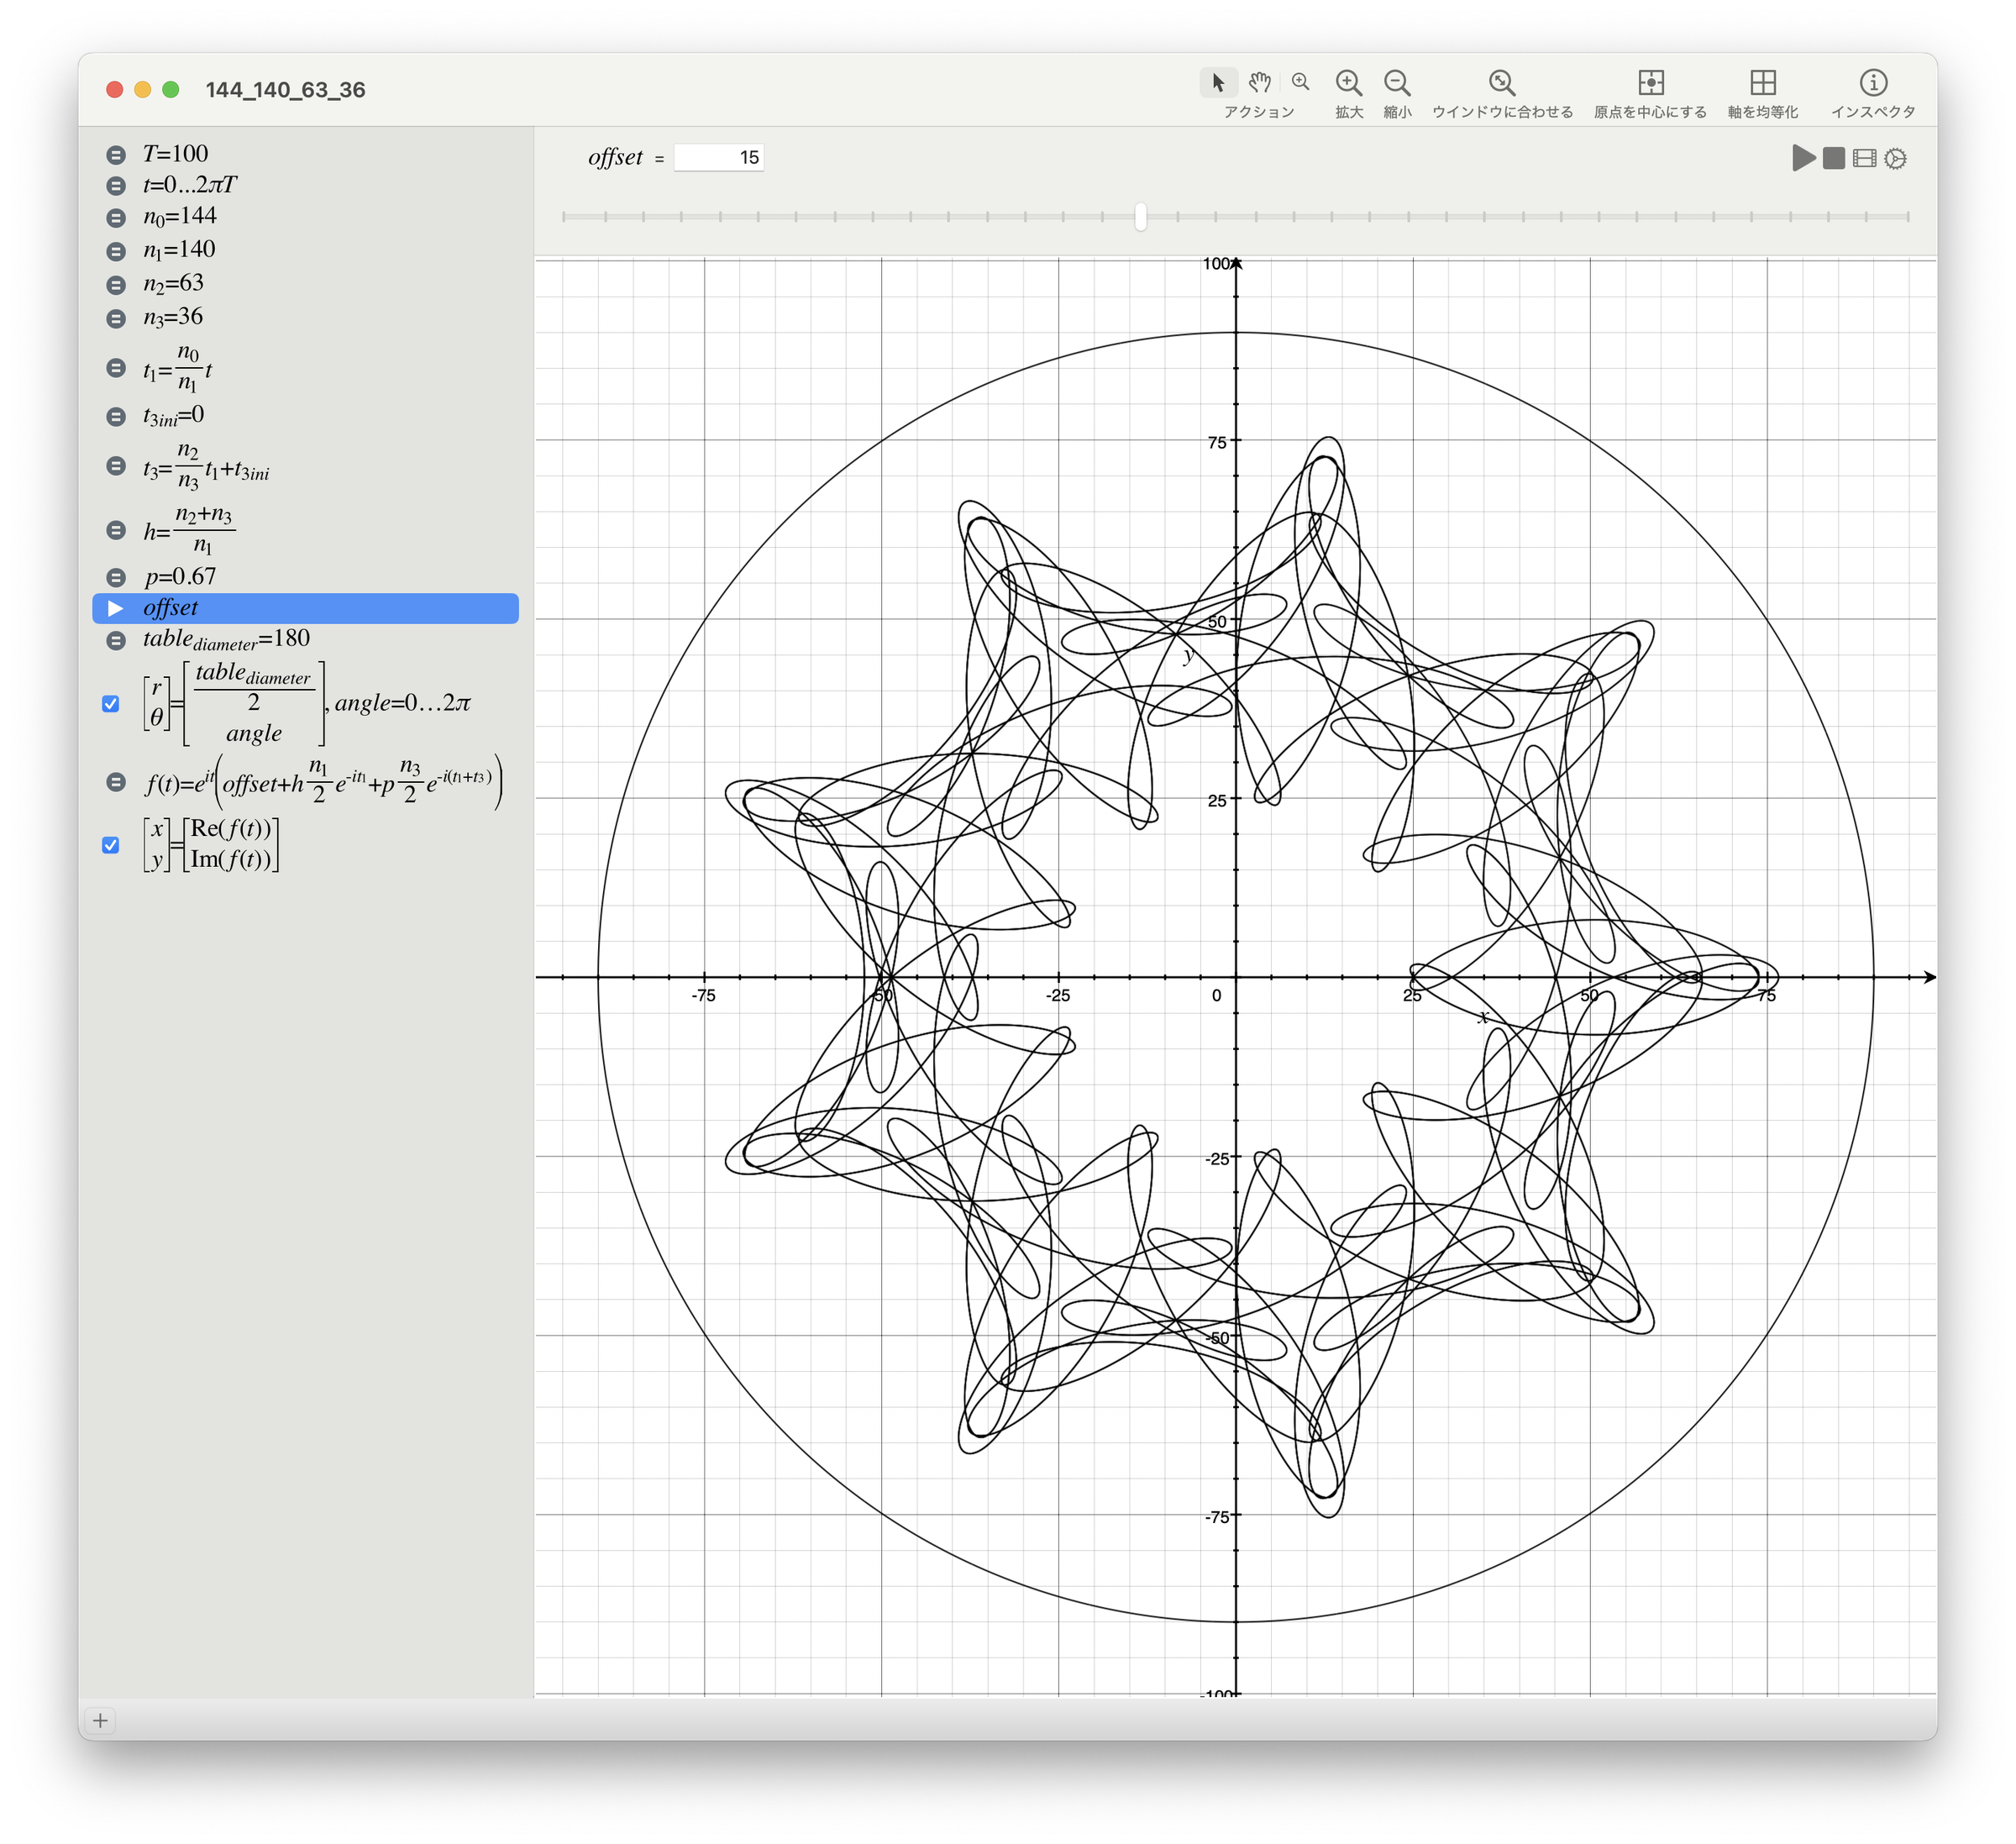This screenshot has width=2016, height=1844.
Task: Select the x y Re Im vector expression
Action: (211, 845)
